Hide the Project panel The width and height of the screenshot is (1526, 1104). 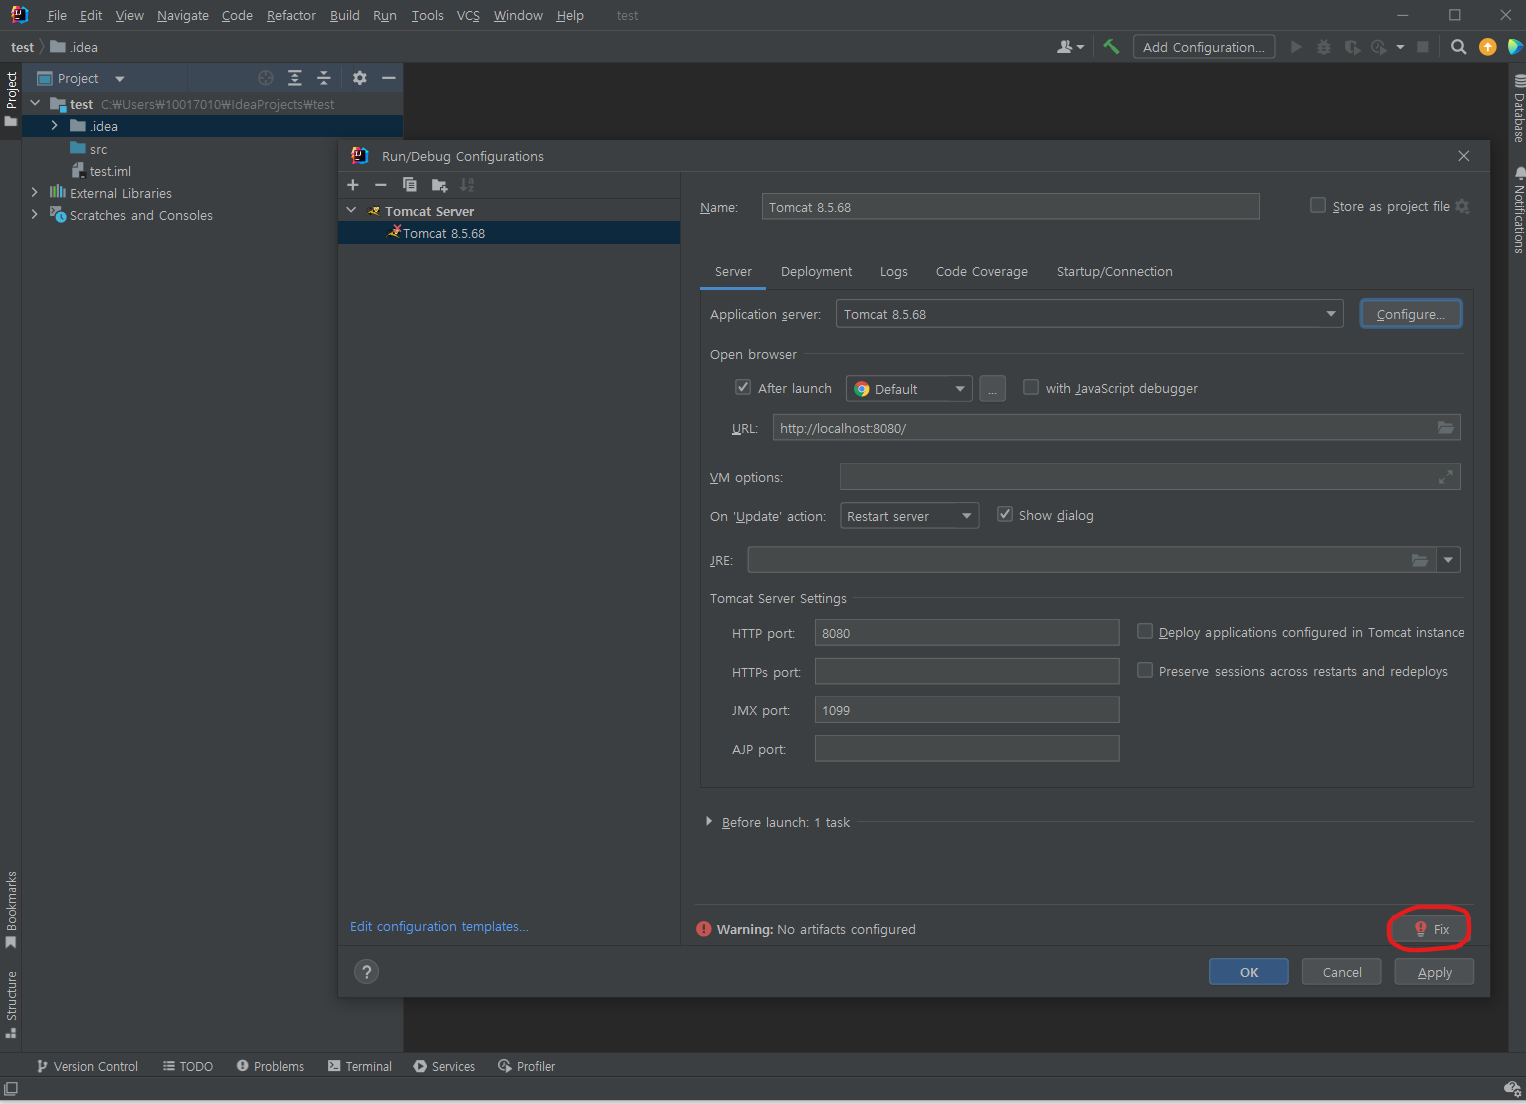[389, 78]
